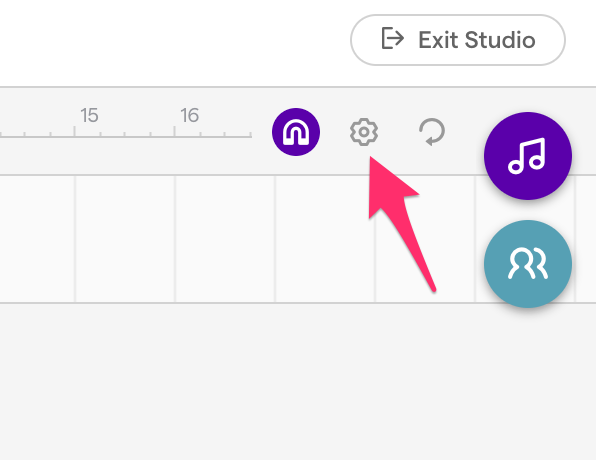Click the track lane cell below the gear icon
This screenshot has height=460, width=596.
click(325, 239)
